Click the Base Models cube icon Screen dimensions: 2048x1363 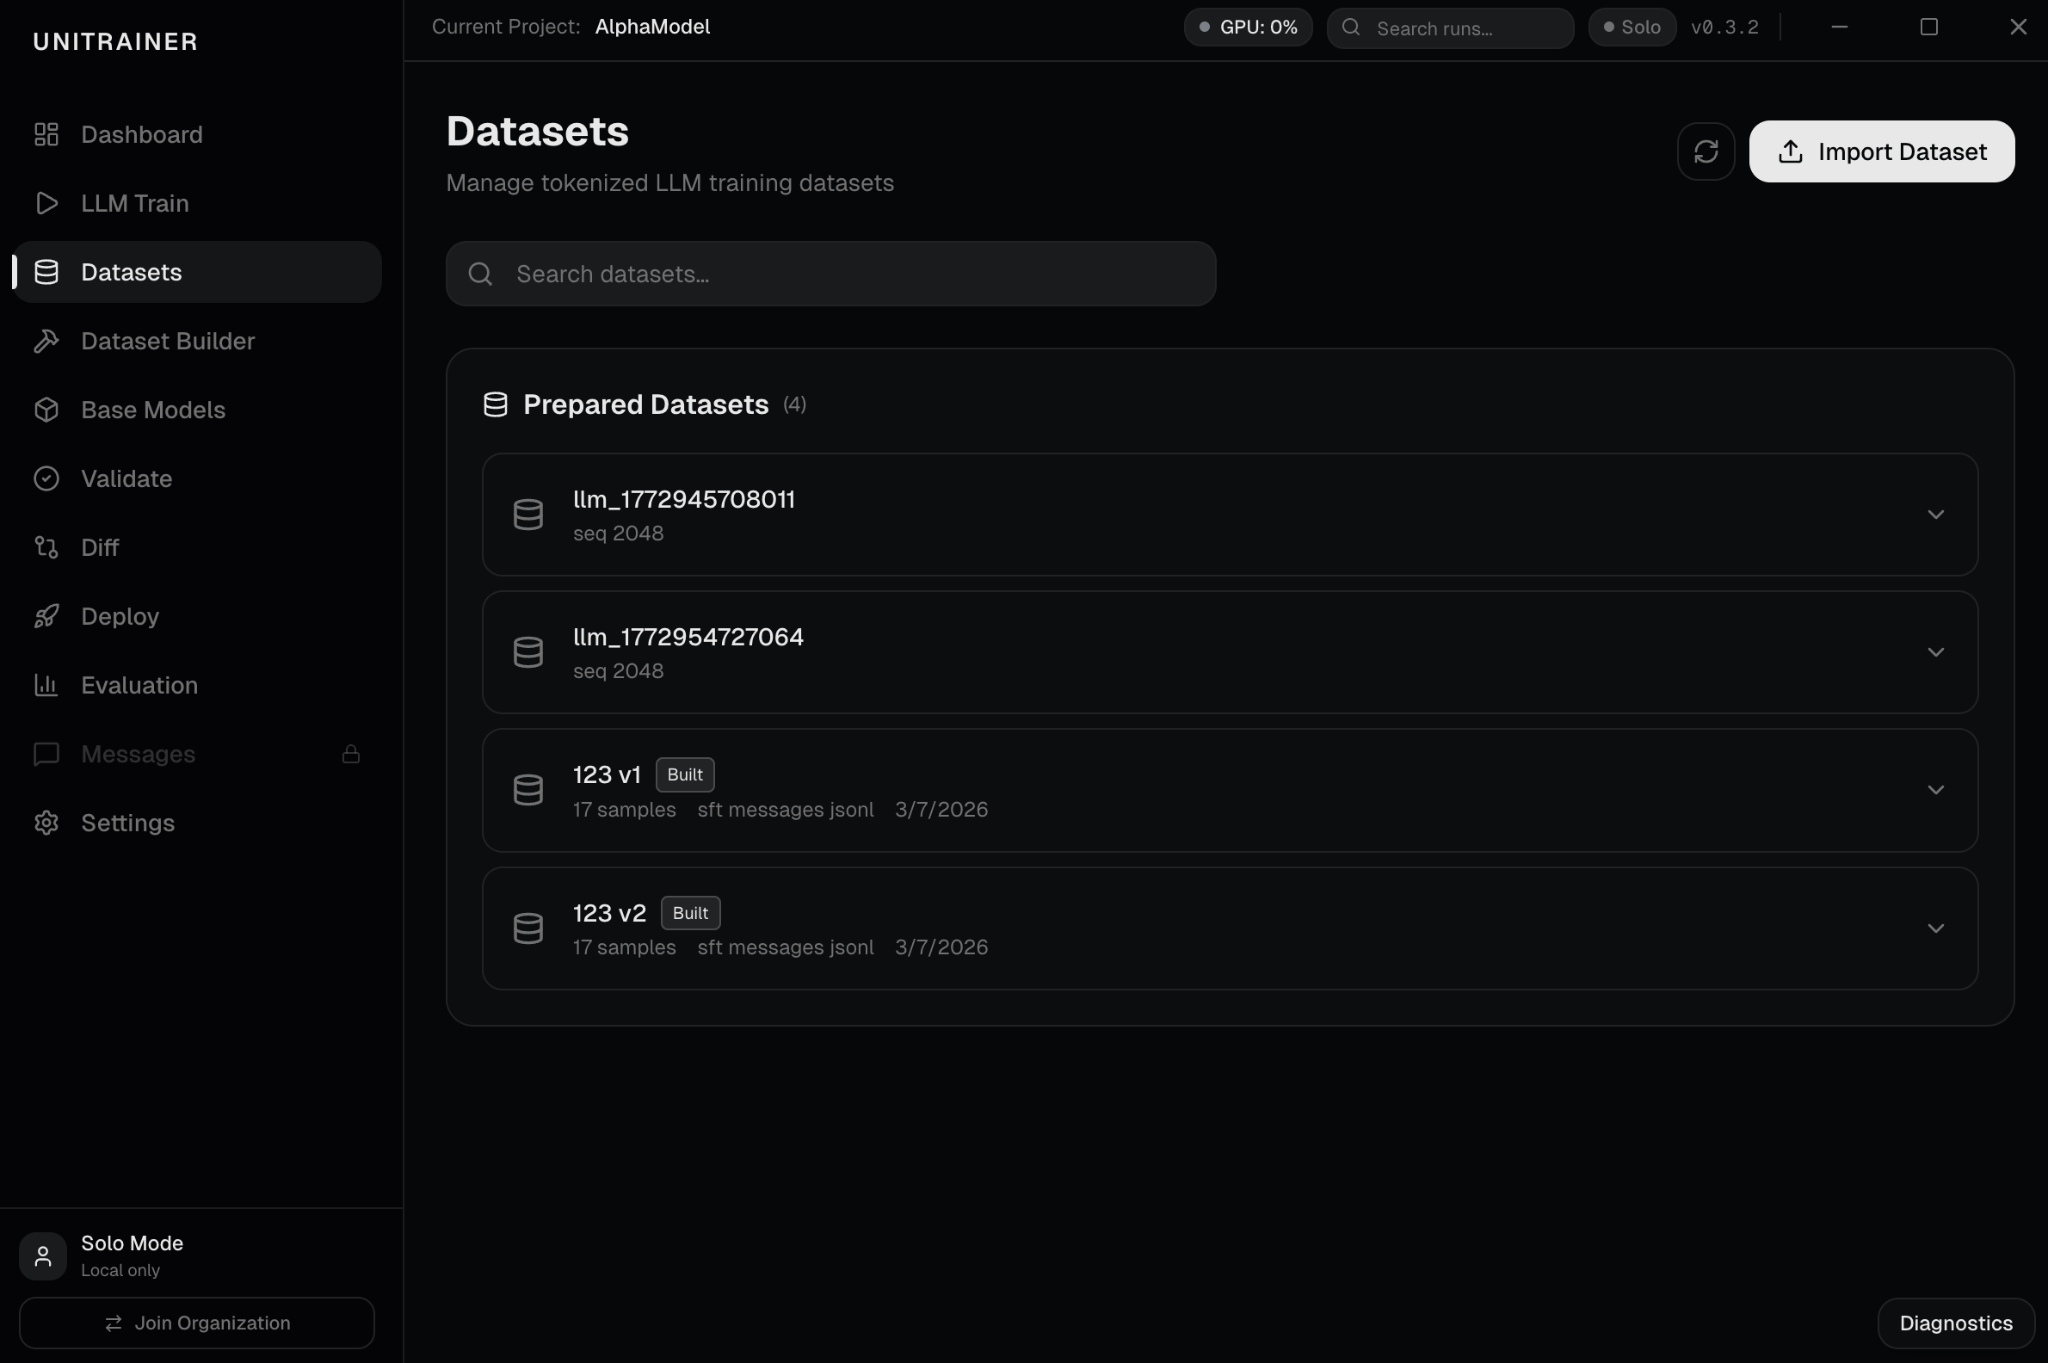coord(46,410)
